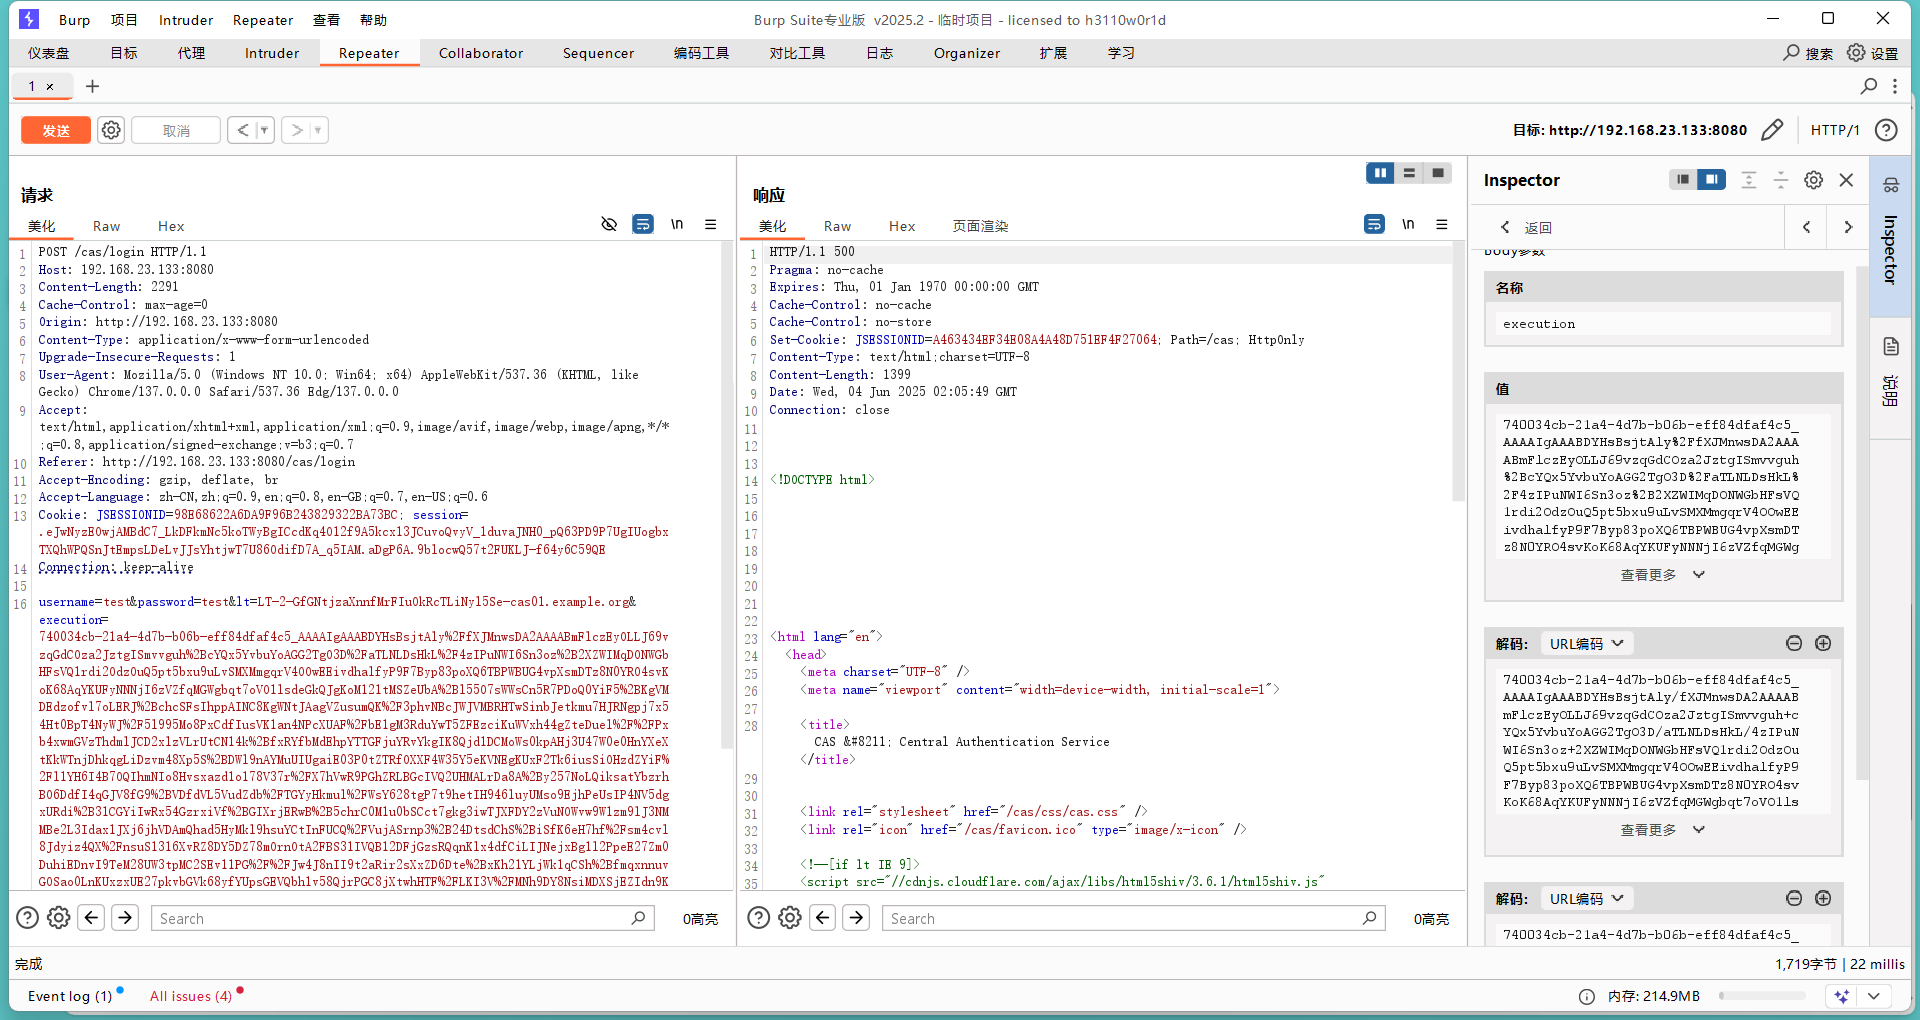Select side-by-side request/response layout
Screen dimensions: 1920x1020
click(x=1380, y=173)
